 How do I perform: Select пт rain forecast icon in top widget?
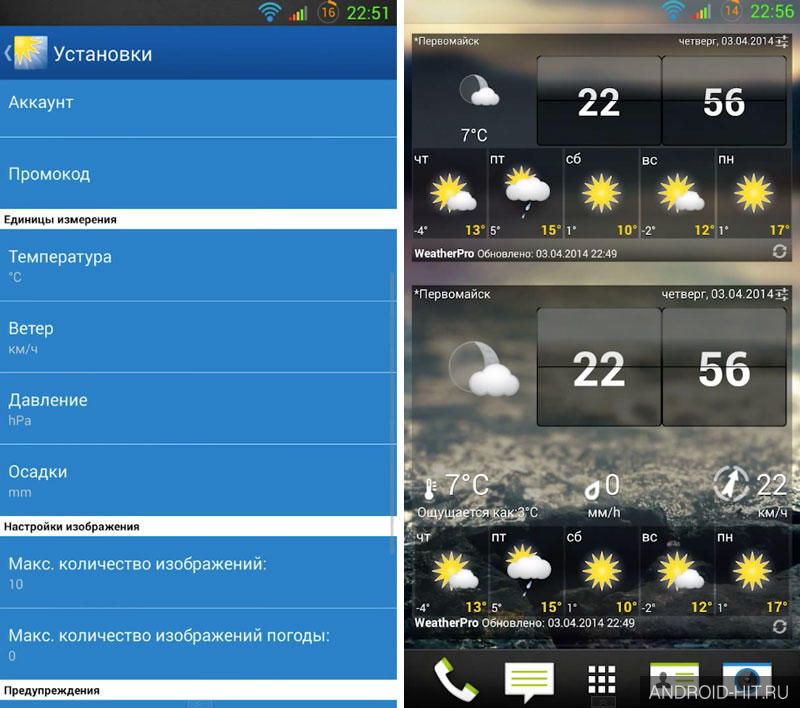click(x=526, y=191)
